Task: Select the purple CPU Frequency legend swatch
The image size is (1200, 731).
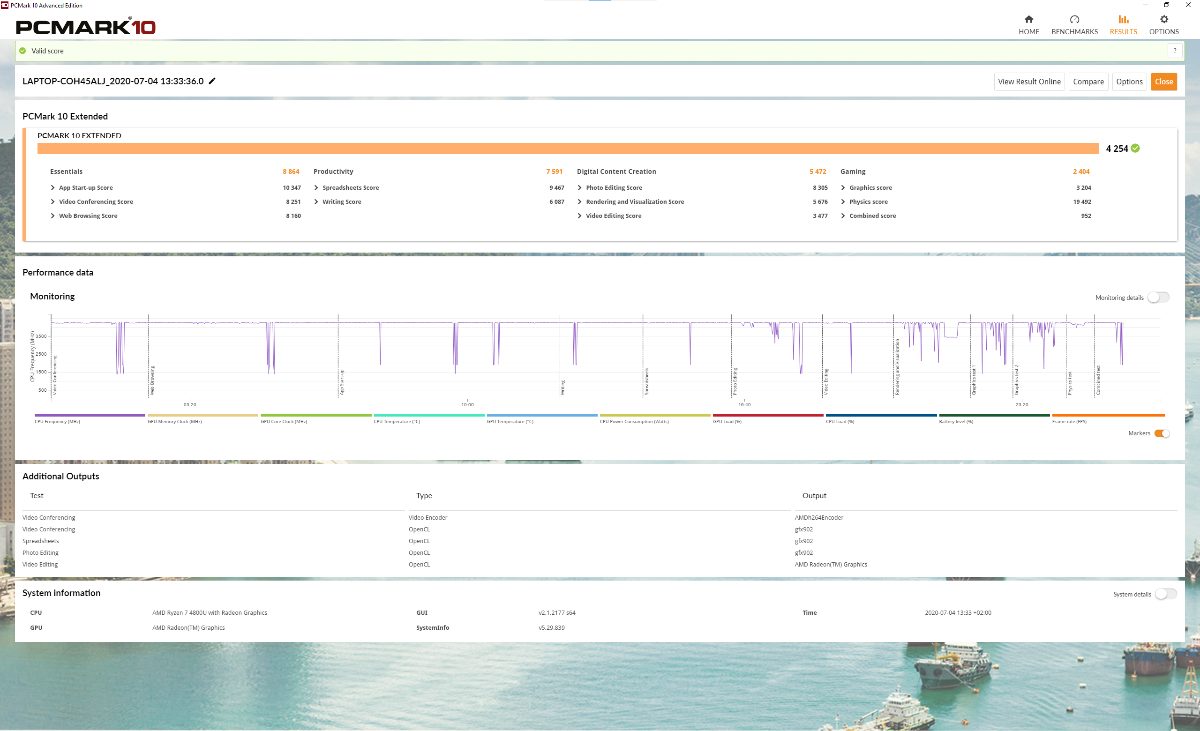Action: click(89, 415)
